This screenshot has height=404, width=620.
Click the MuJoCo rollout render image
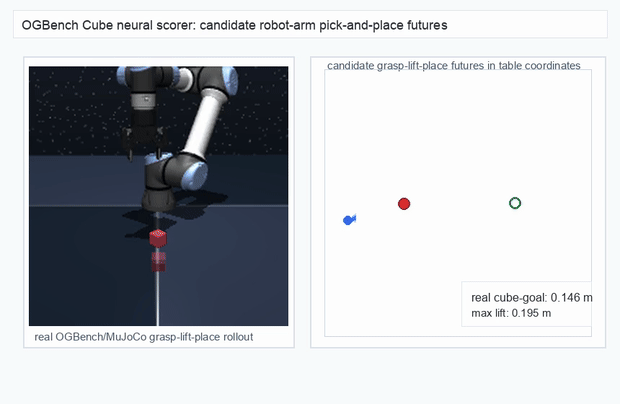point(159,196)
